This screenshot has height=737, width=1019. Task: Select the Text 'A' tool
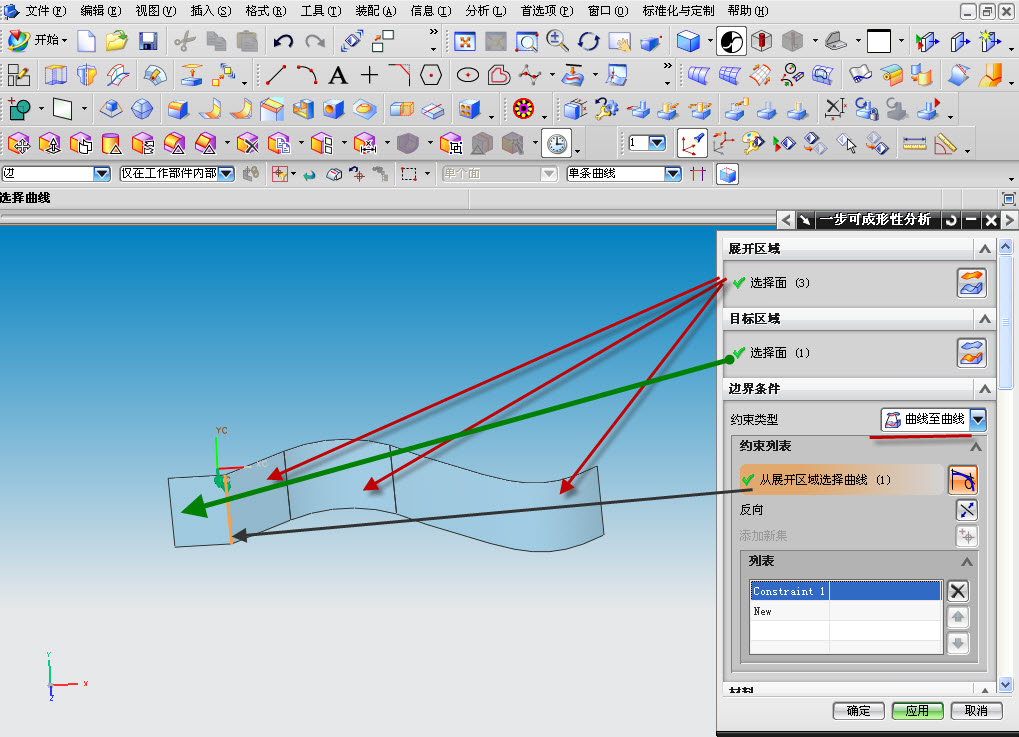(338, 75)
